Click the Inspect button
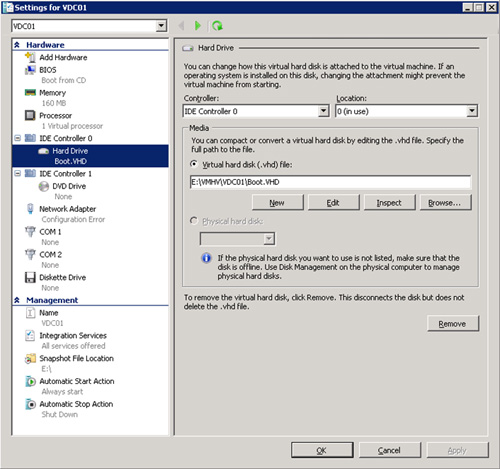 389,202
